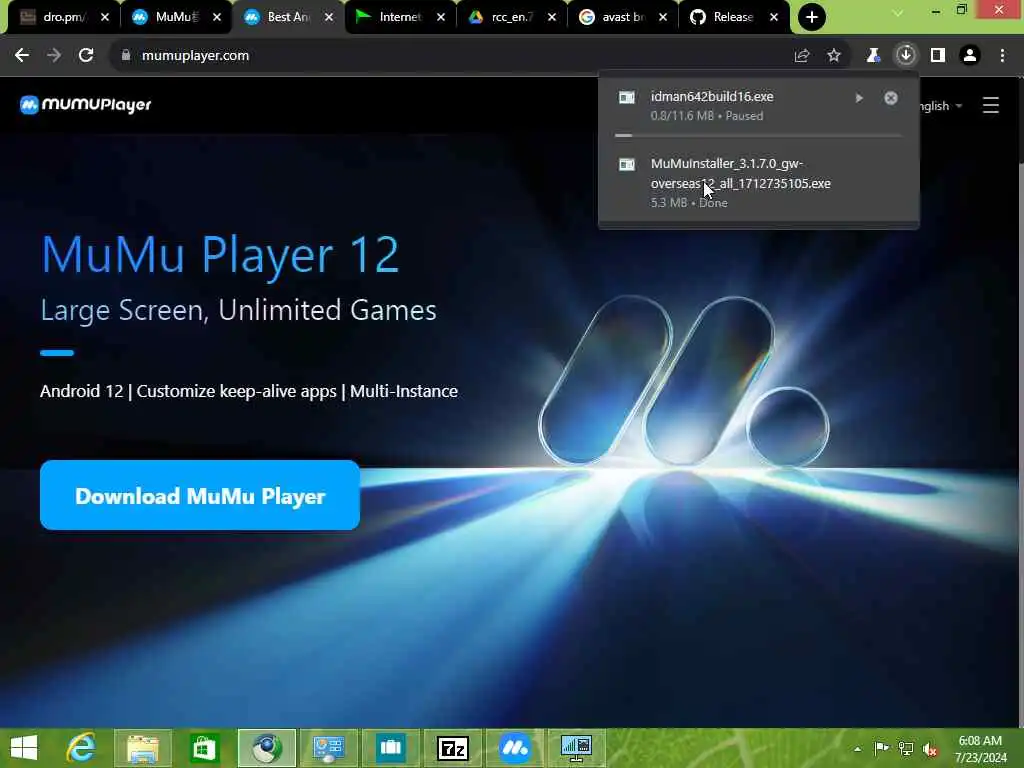Switch to the GitHub Release tab

coord(725,17)
